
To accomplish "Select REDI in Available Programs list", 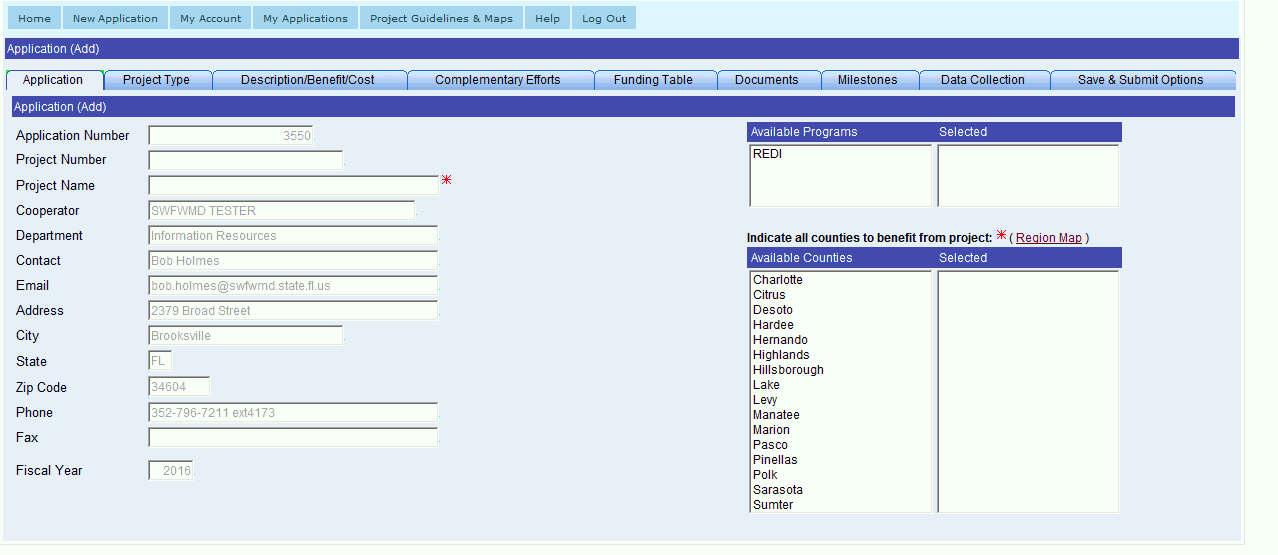I will pos(767,154).
